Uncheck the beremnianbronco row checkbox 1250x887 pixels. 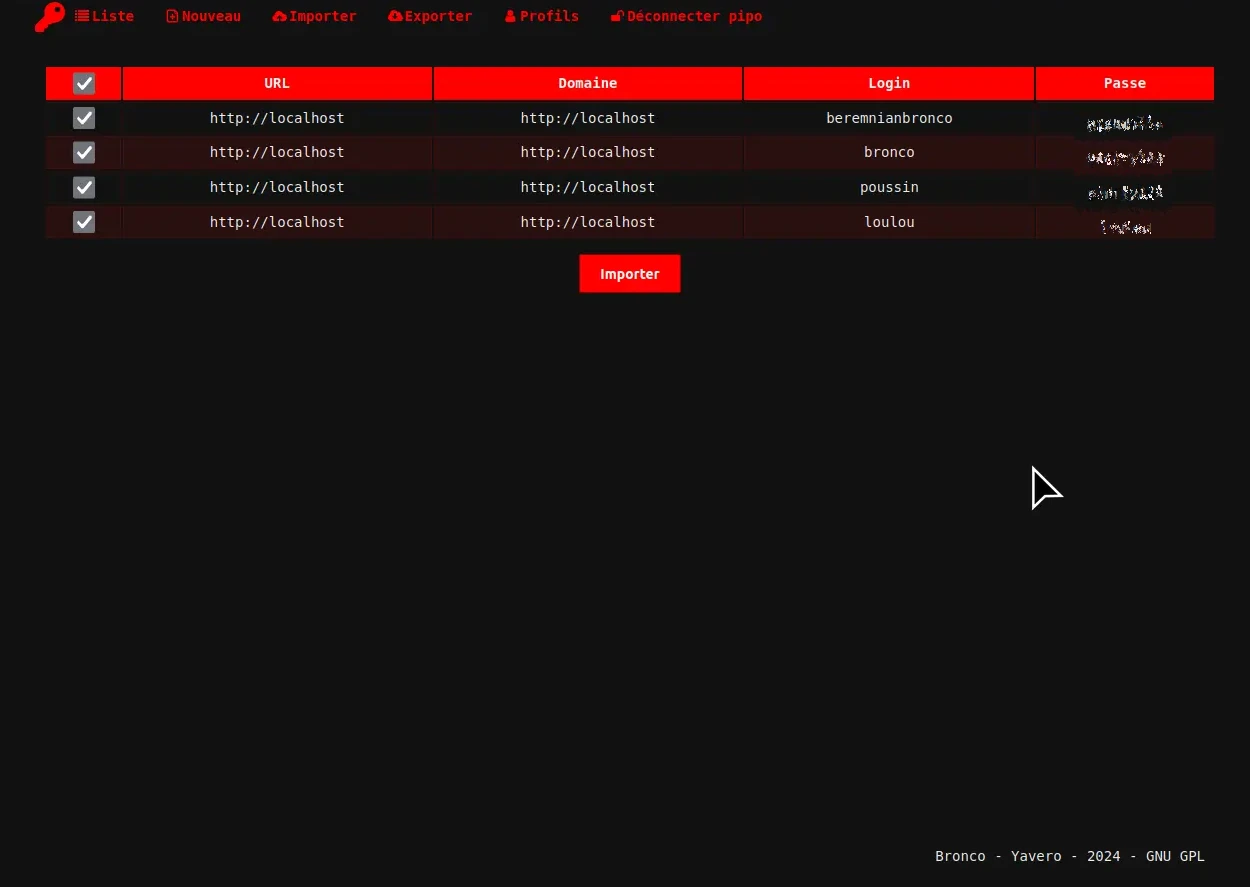coord(84,118)
